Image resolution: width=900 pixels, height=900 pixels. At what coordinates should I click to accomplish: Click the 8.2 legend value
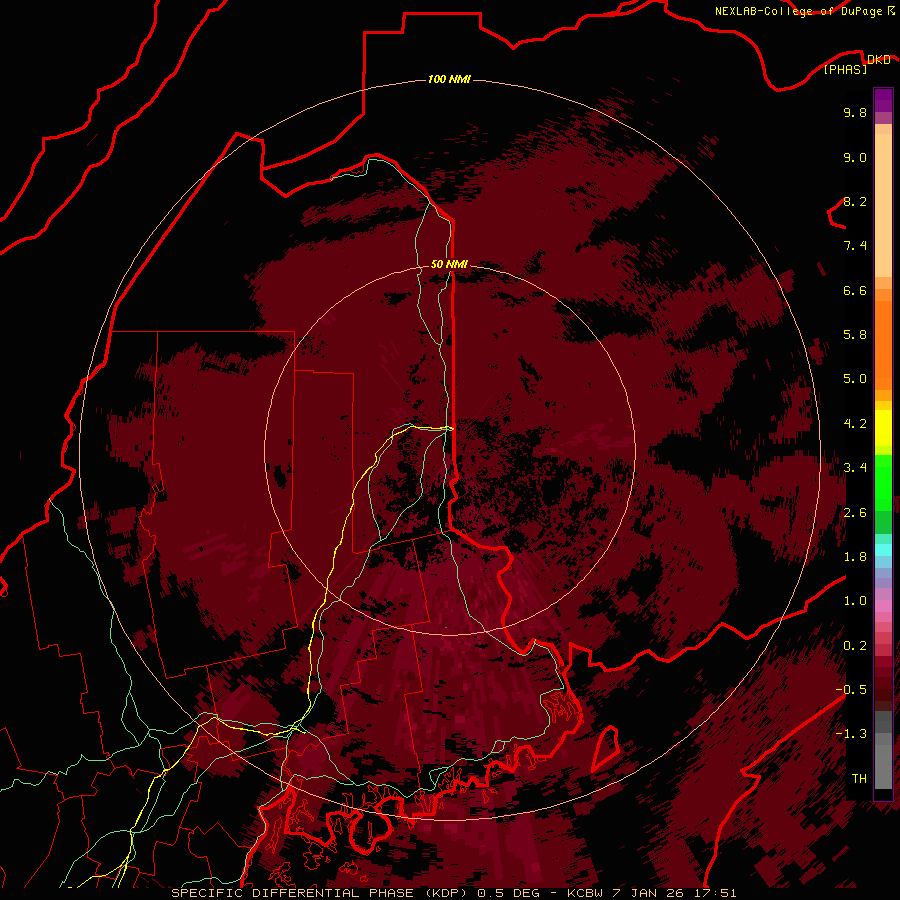(855, 201)
